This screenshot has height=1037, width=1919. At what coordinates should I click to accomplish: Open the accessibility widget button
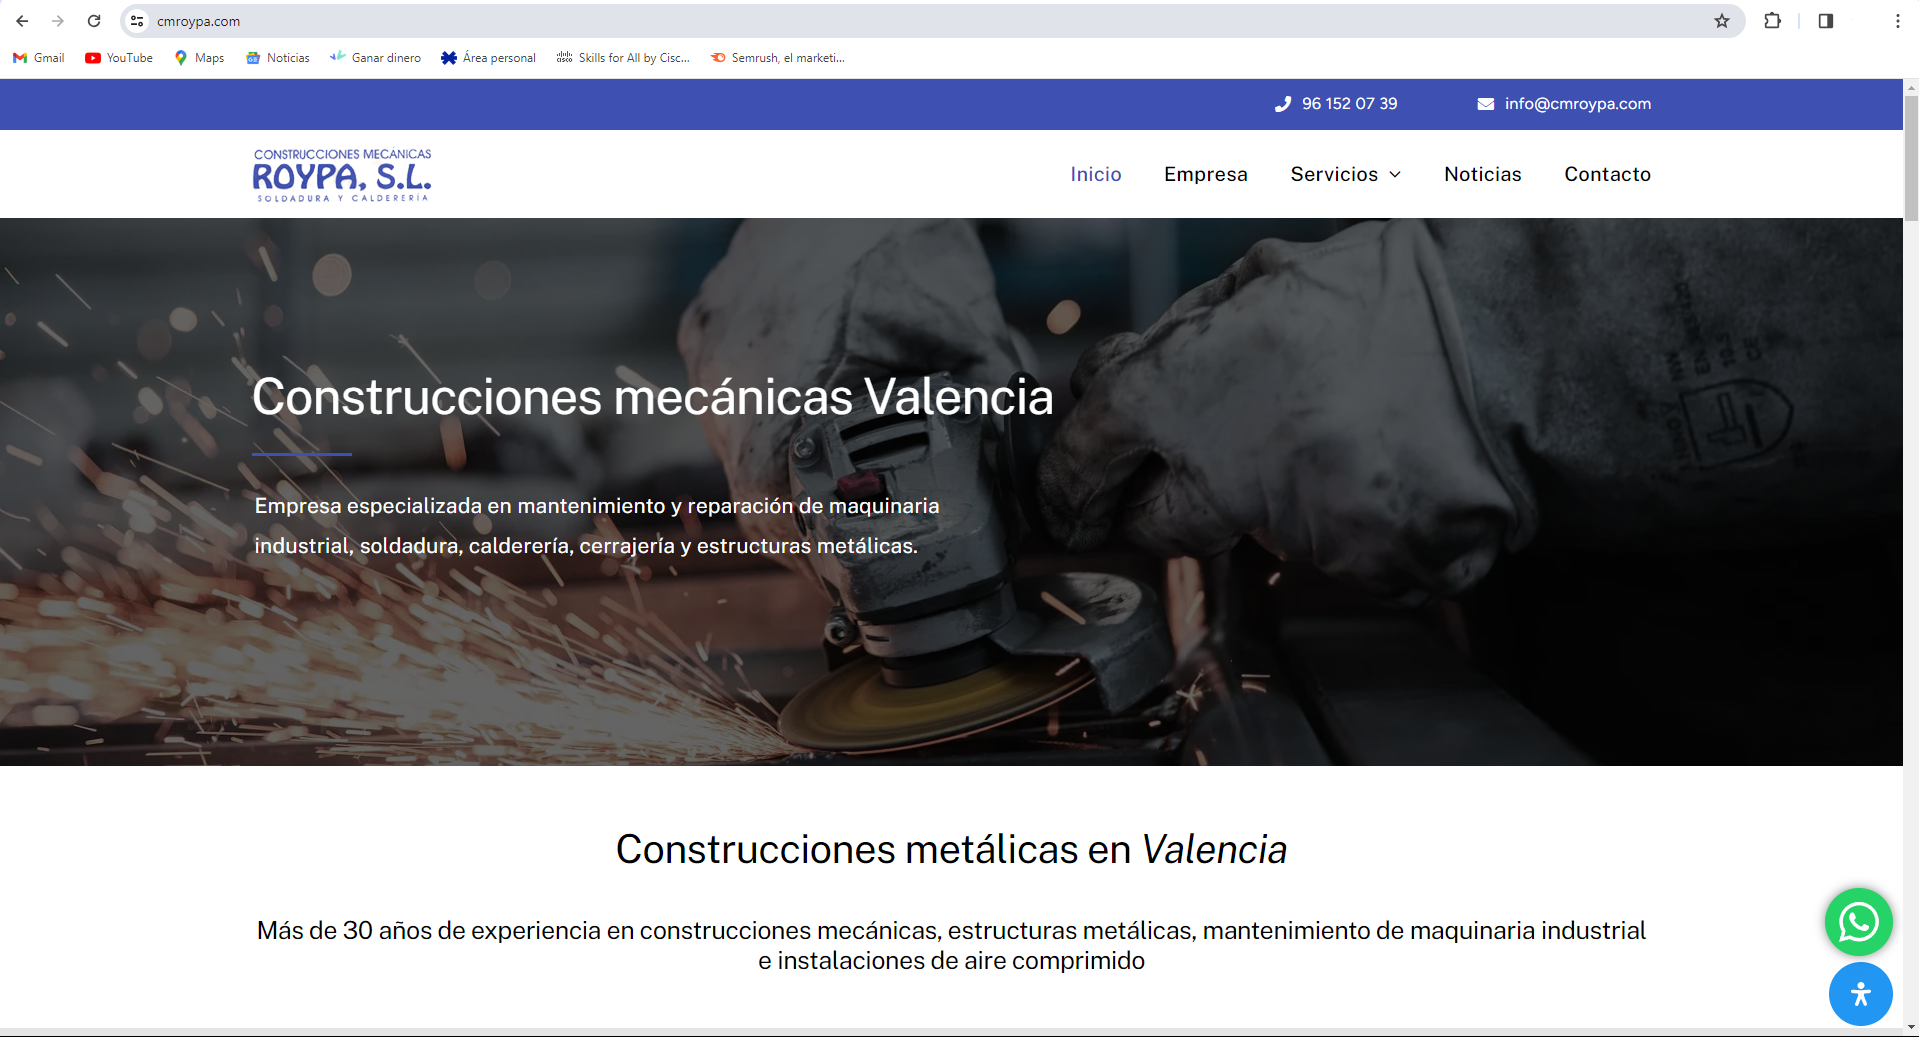point(1860,994)
